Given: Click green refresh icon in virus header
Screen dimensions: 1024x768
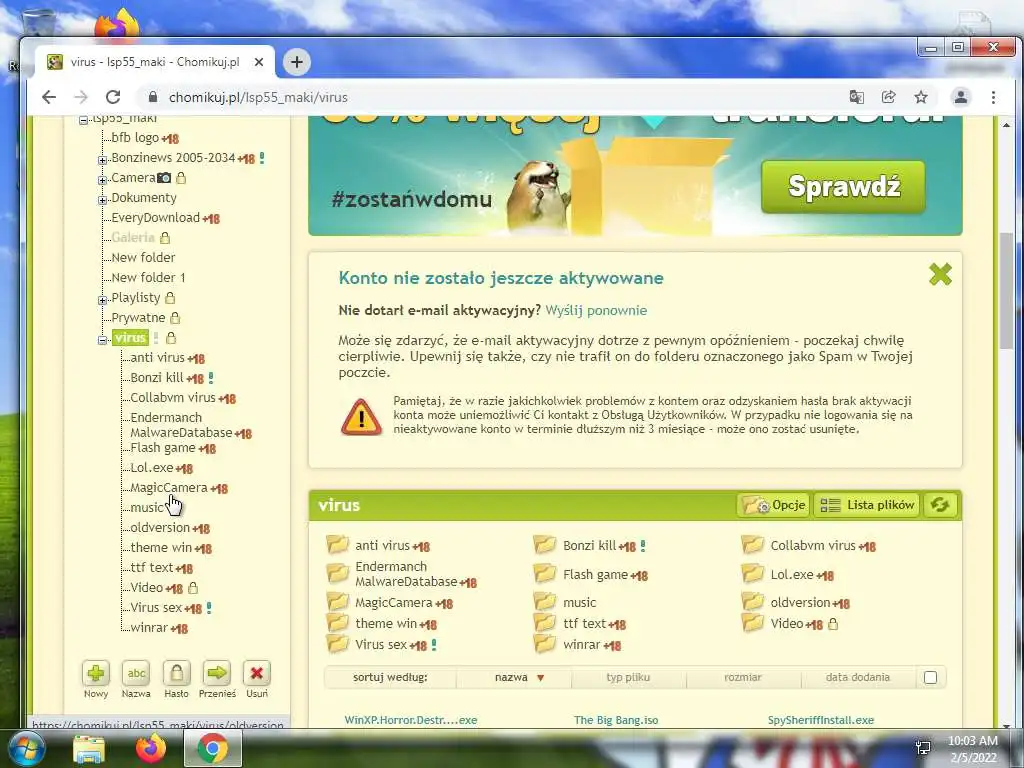Looking at the screenshot, I should [940, 505].
